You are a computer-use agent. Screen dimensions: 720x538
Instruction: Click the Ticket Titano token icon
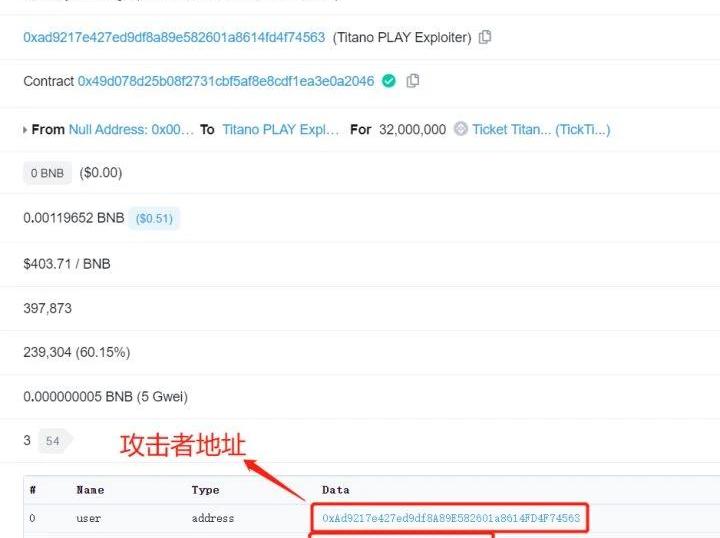tap(461, 129)
